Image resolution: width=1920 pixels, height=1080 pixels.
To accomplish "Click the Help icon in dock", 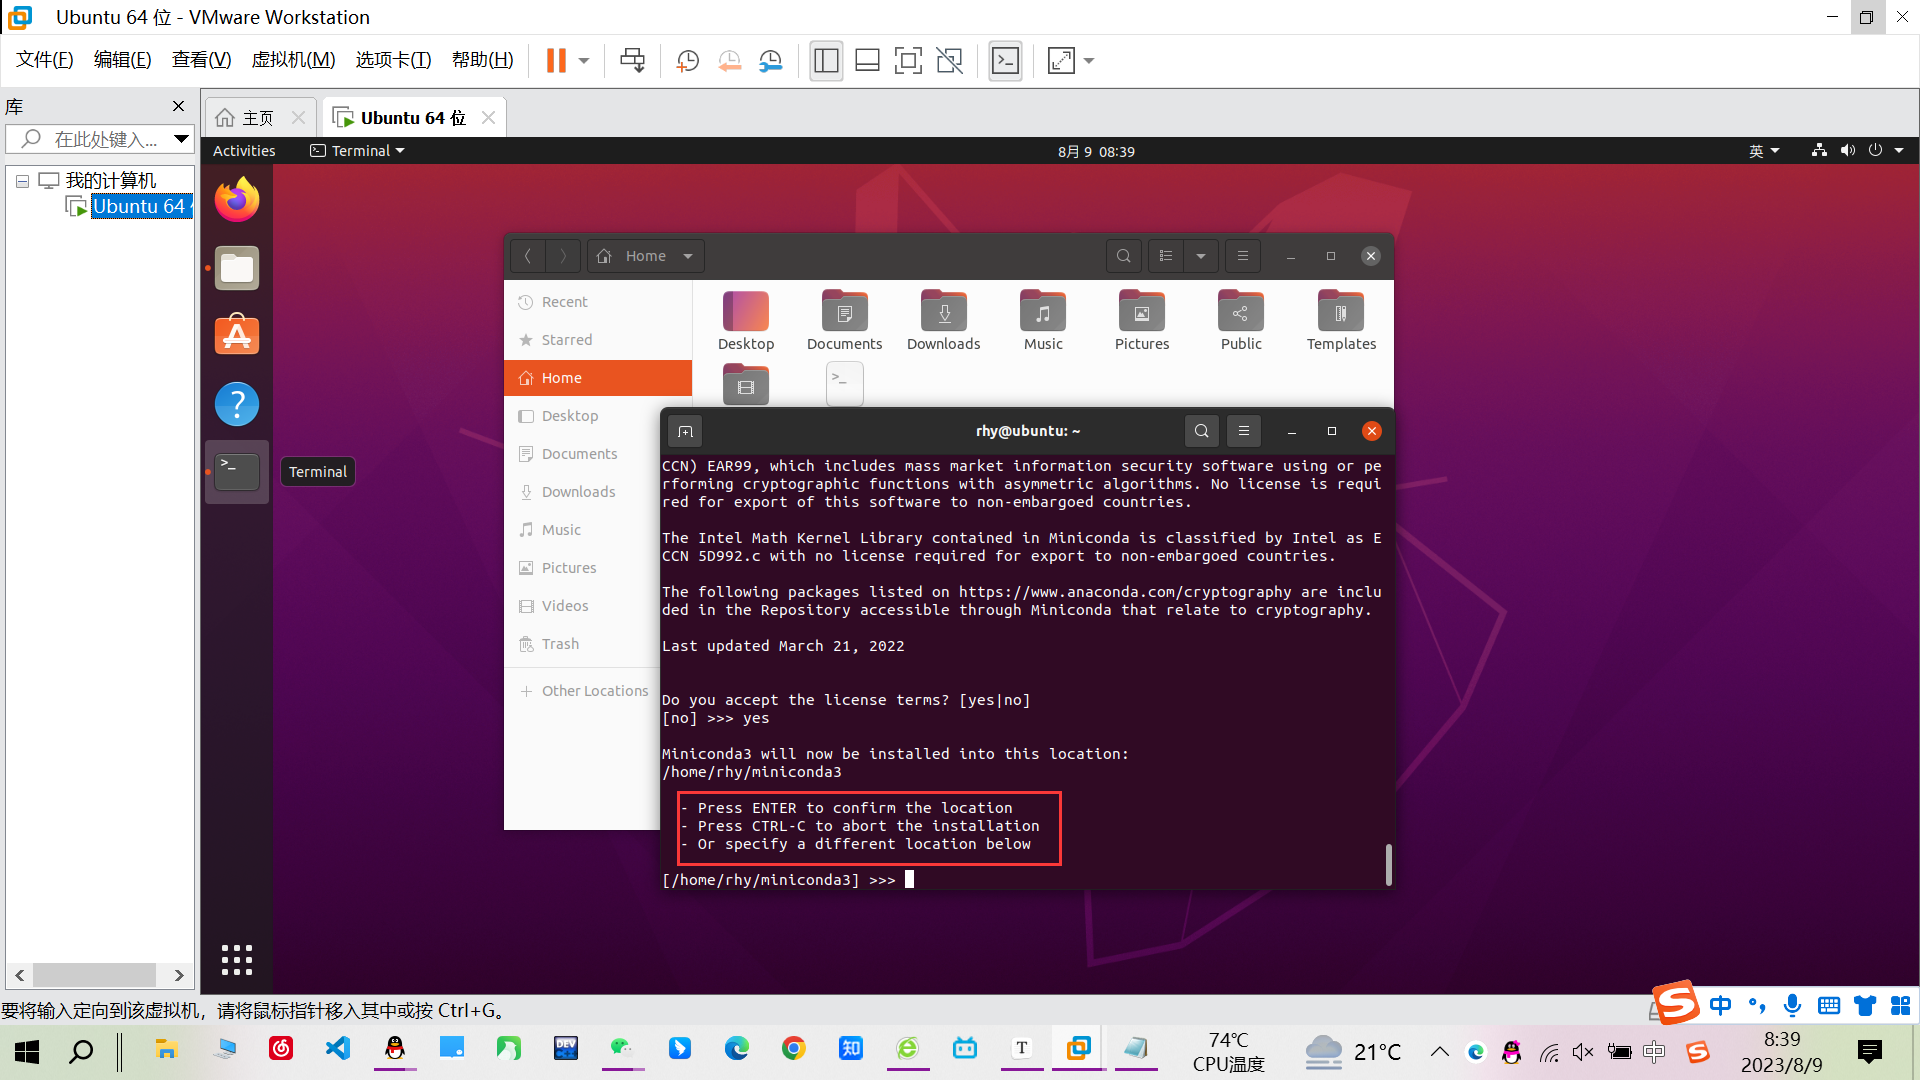I will 235,402.
